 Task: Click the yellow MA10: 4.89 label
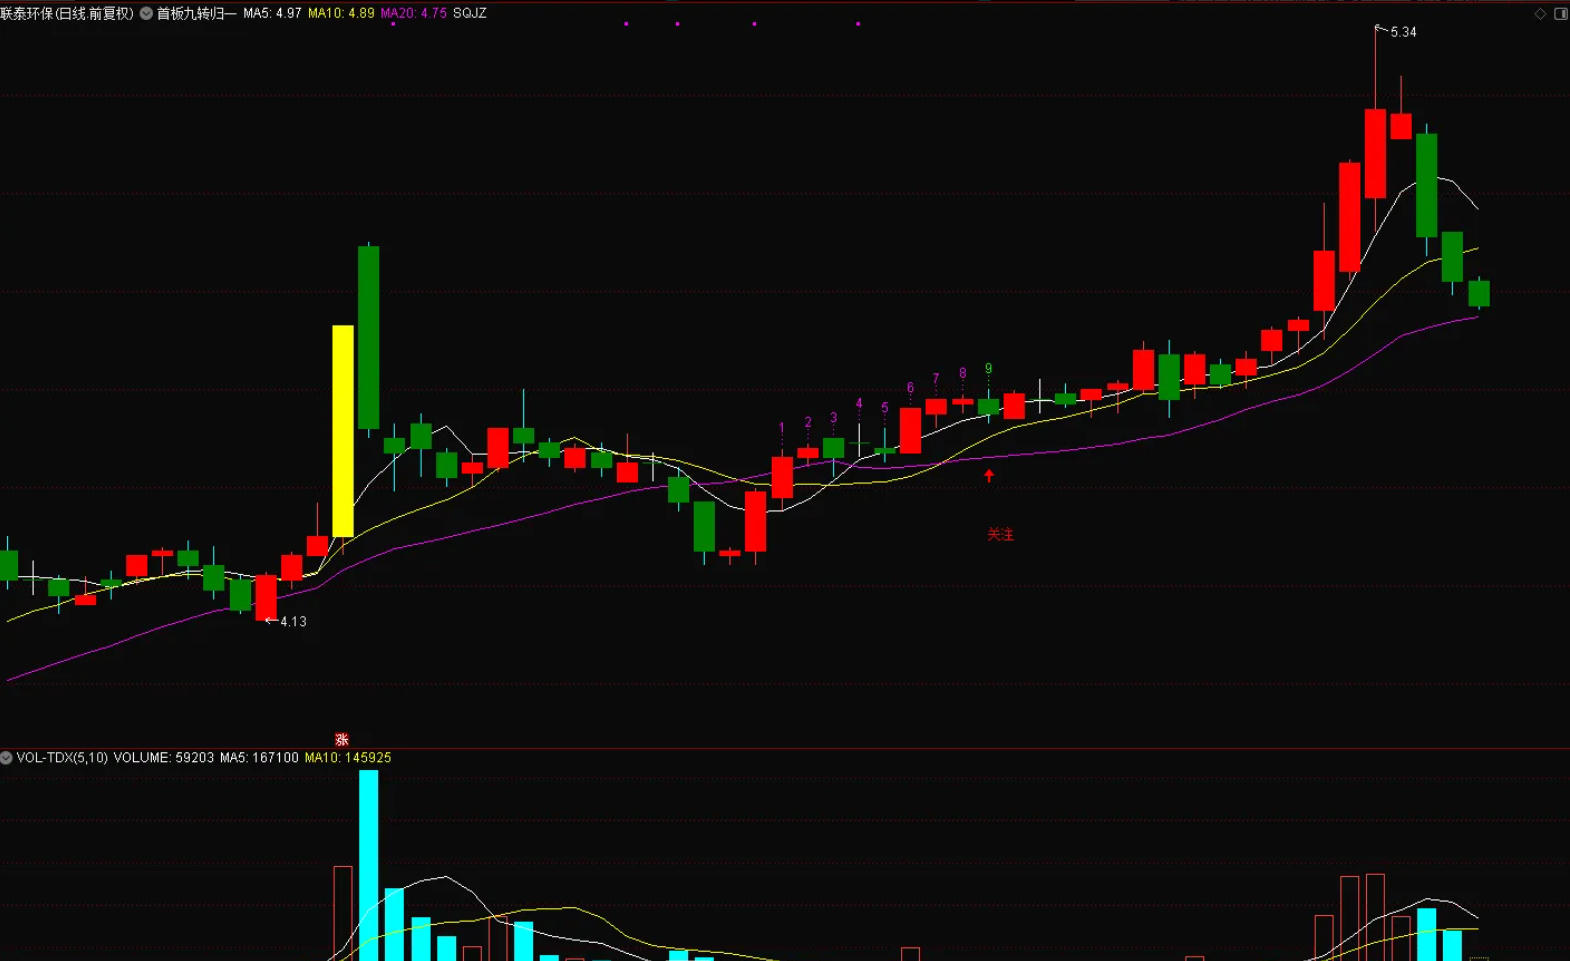pos(341,13)
